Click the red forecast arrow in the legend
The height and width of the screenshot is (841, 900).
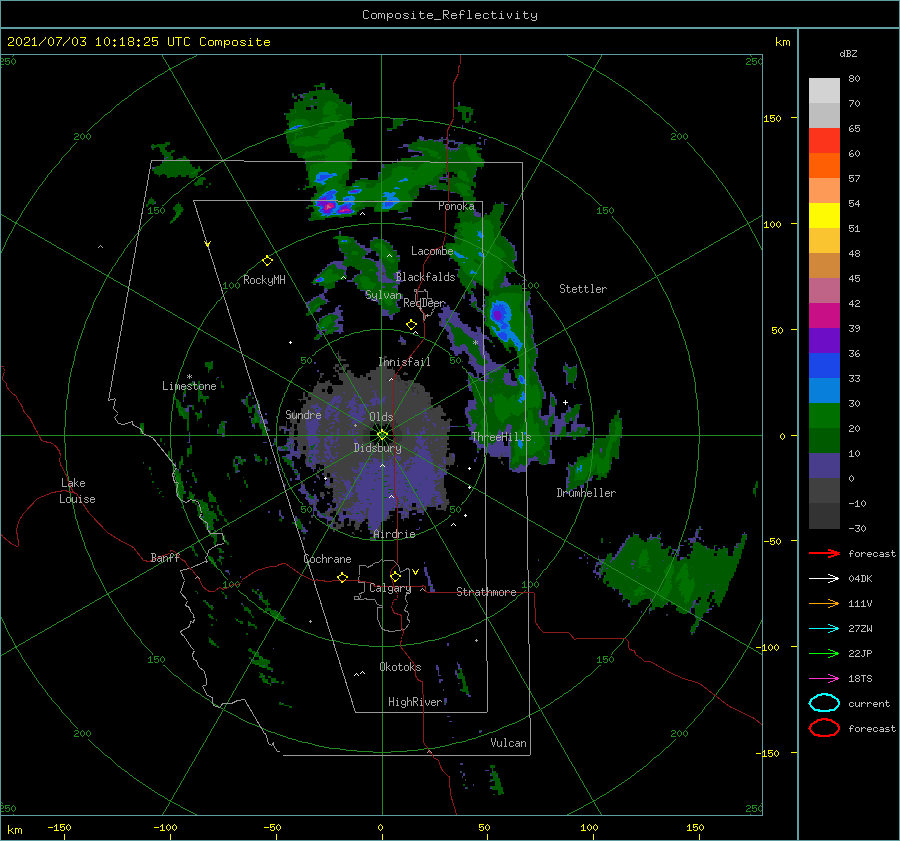[824, 553]
